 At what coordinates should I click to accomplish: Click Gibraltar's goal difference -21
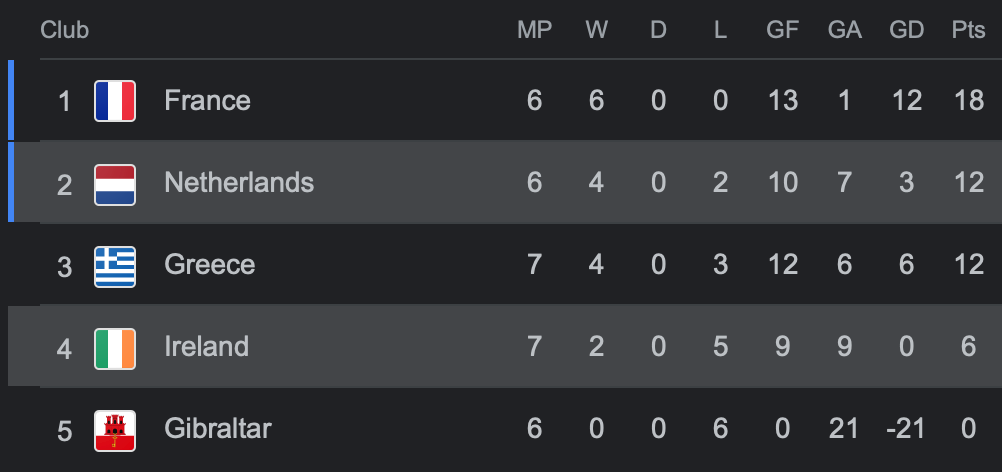(x=906, y=430)
